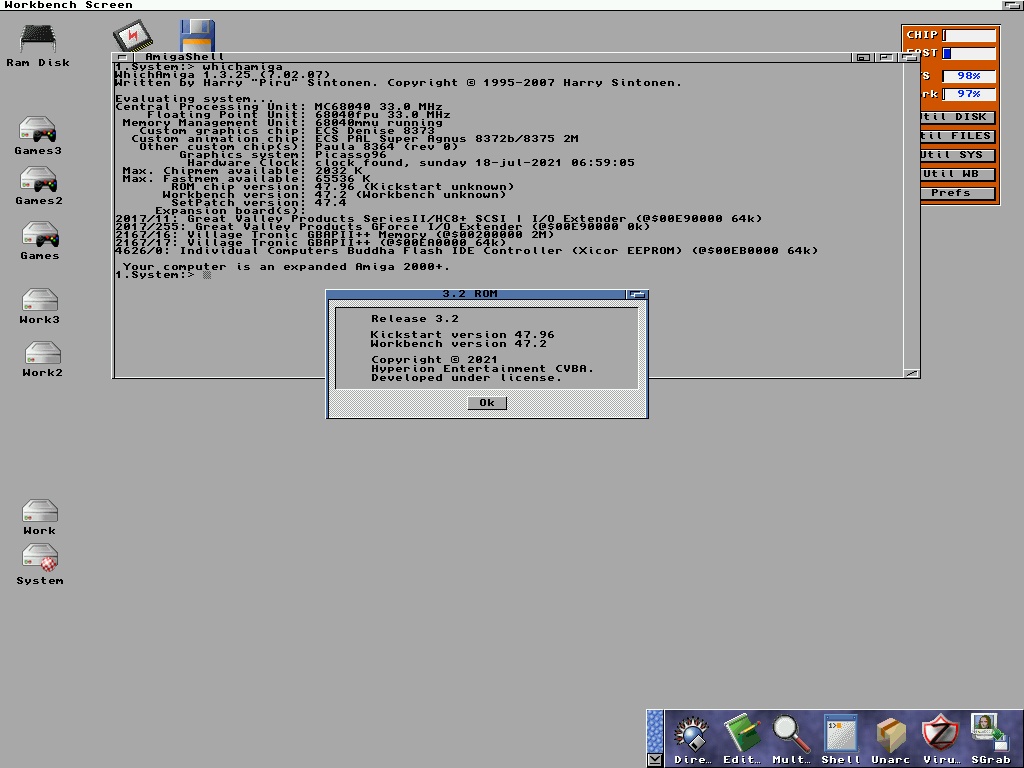Image resolution: width=1024 pixels, height=768 pixels.
Task: Launch Shell from the dock
Action: click(840, 739)
